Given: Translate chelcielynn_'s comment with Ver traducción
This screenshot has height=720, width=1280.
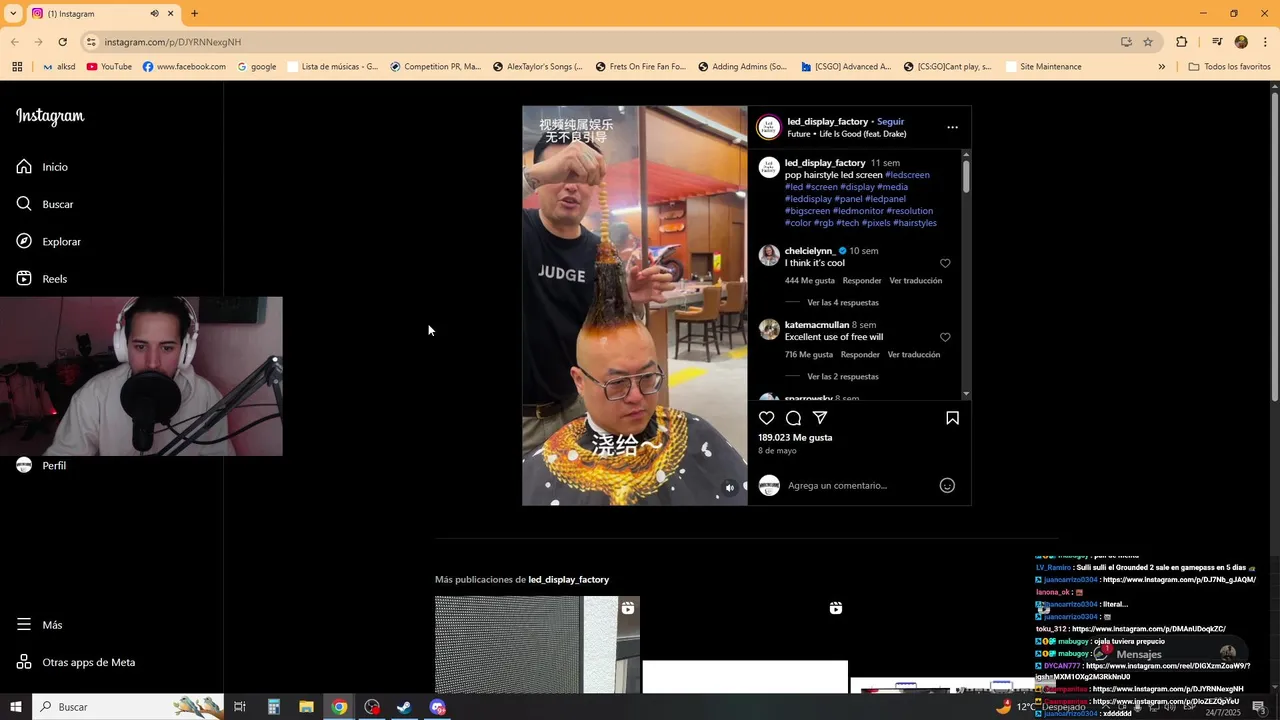Looking at the screenshot, I should [x=916, y=281].
